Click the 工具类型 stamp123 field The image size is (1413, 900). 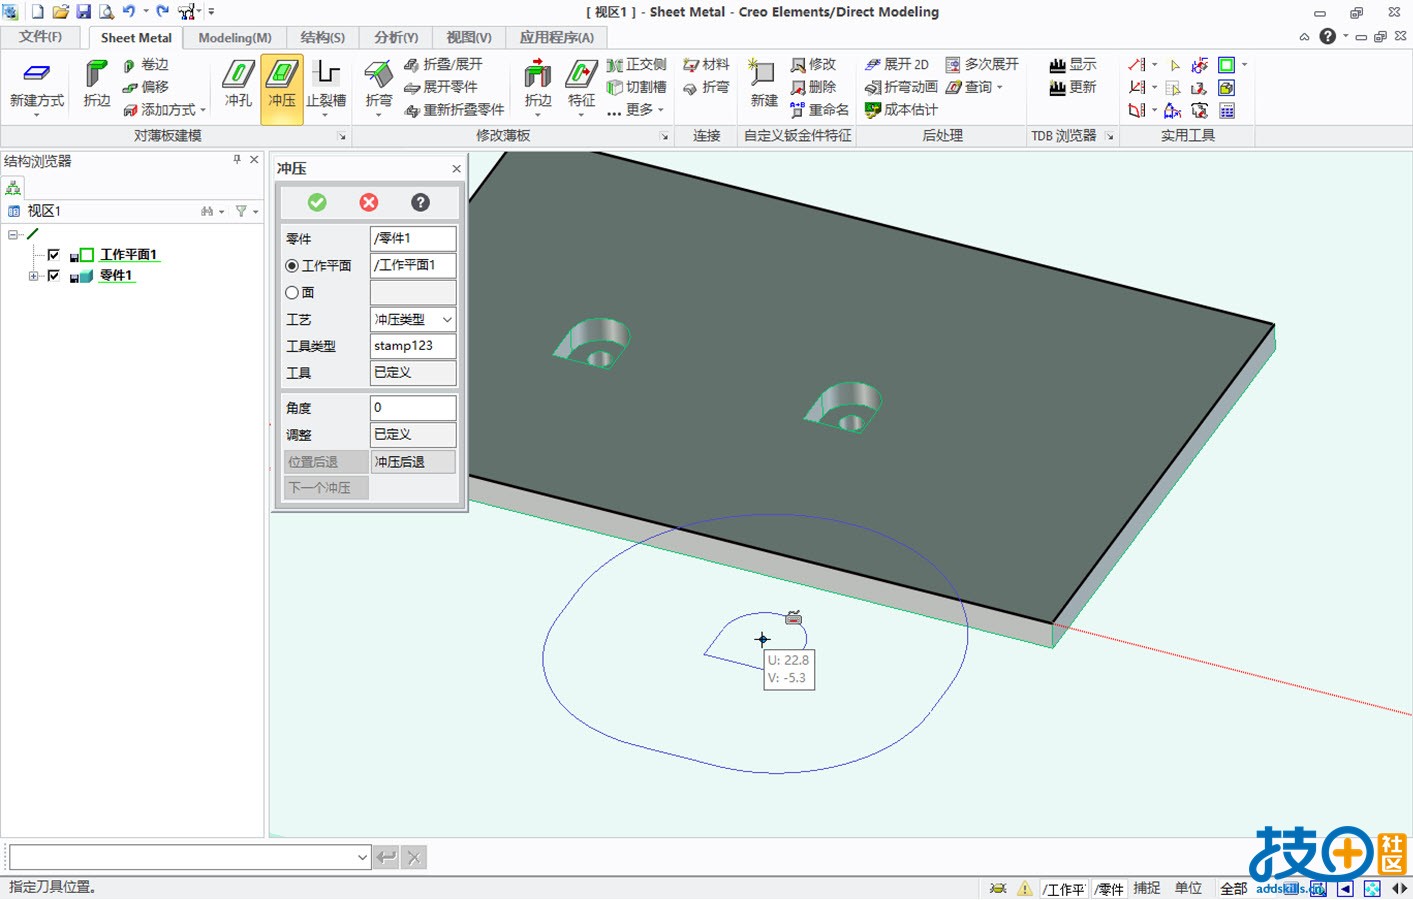click(413, 346)
